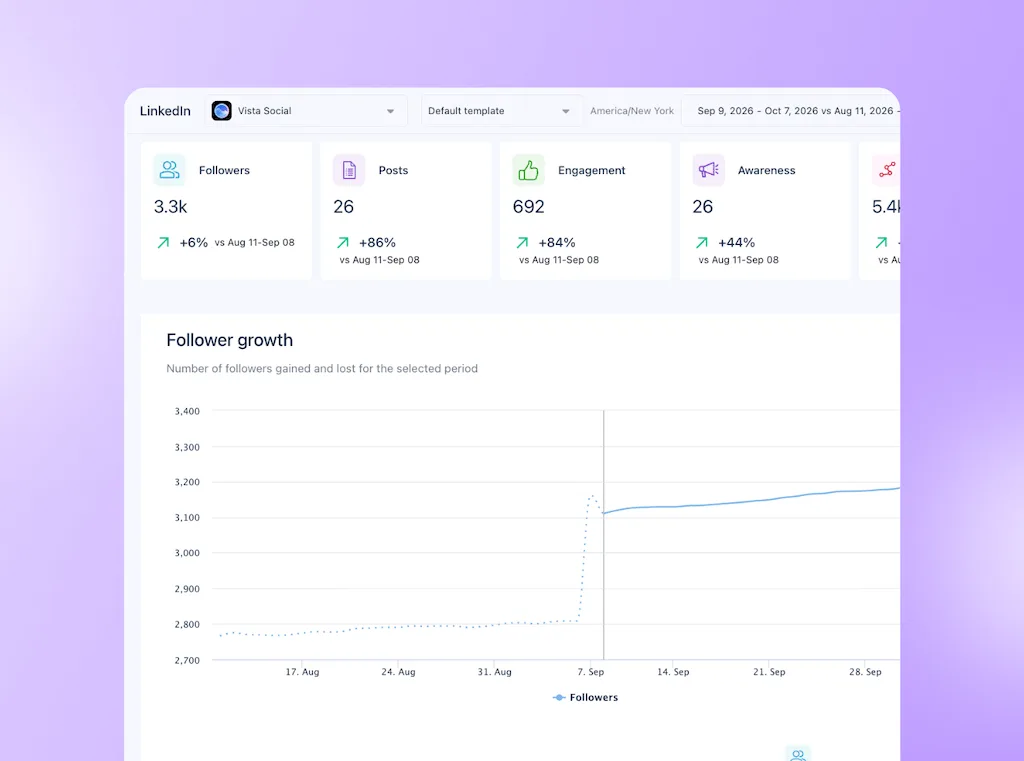Click the dotted follower spike peak
The width and height of the screenshot is (1024, 761).
pyautogui.click(x=592, y=496)
